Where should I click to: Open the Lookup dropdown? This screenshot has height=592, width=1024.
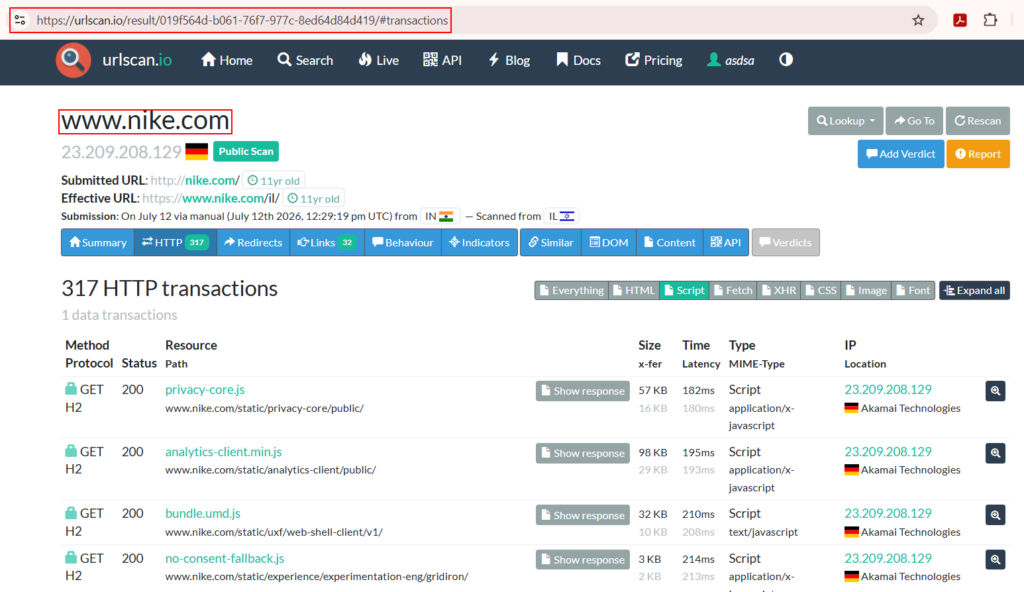pyautogui.click(x=845, y=121)
